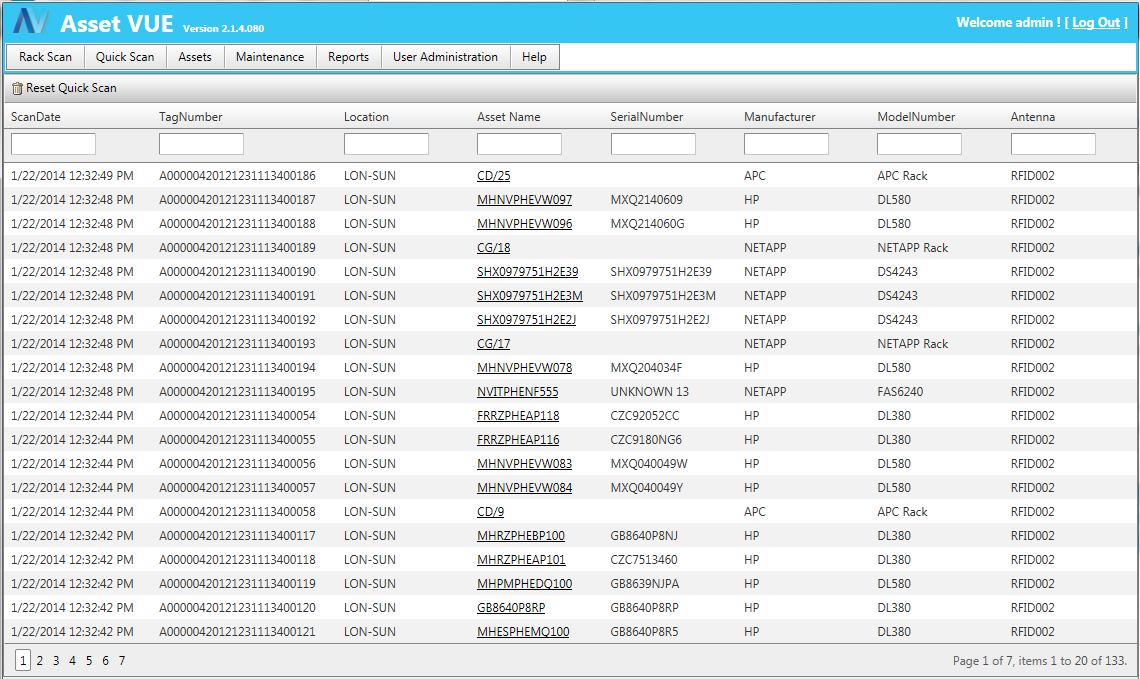Screen dimensions: 1140x679
Task: Go to results page 5
Action: (x=89, y=661)
